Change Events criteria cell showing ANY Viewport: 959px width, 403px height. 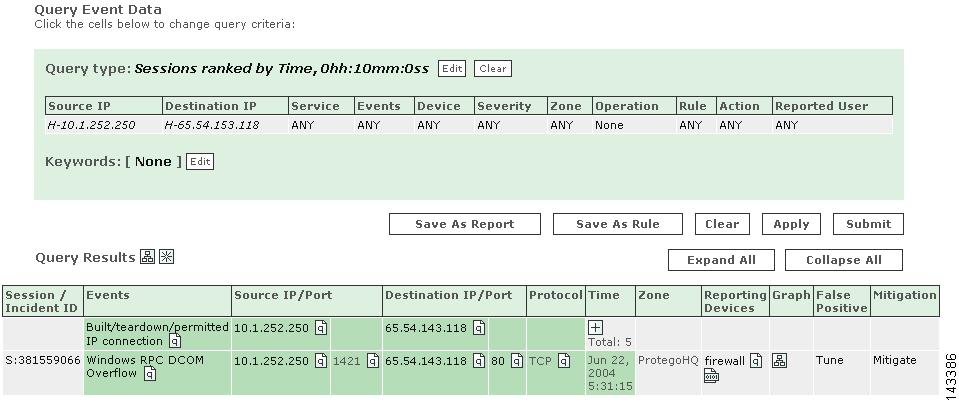[385, 125]
